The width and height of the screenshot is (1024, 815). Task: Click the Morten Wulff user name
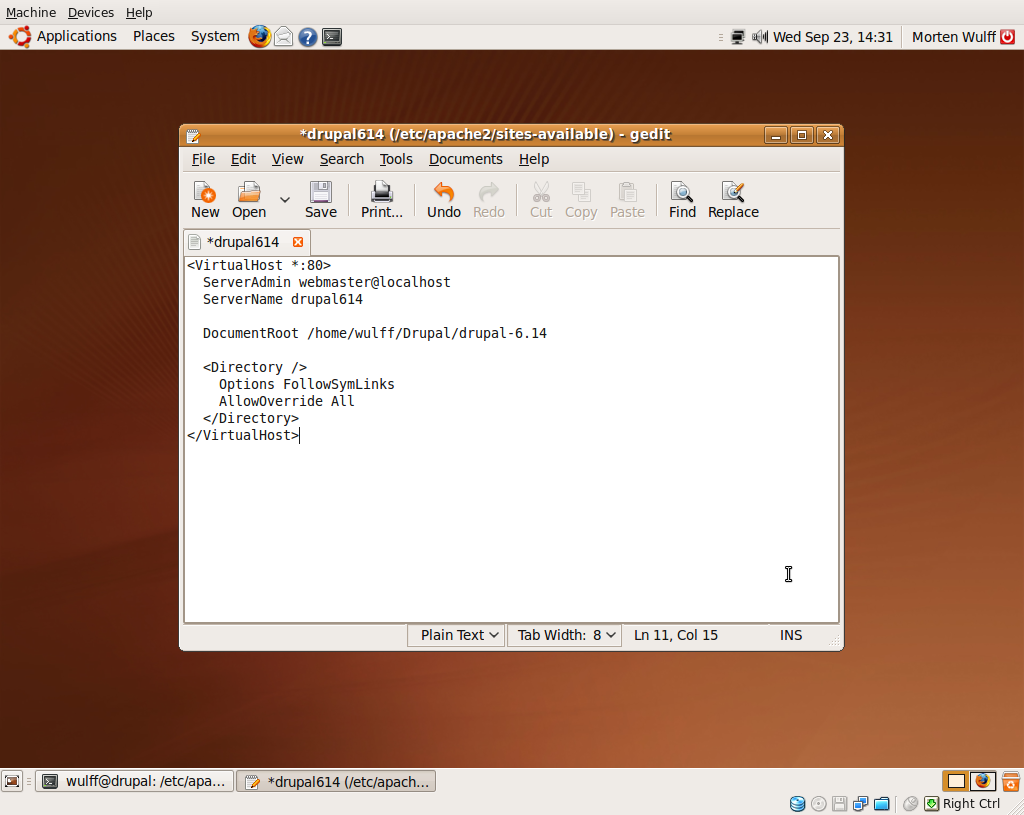click(x=953, y=37)
